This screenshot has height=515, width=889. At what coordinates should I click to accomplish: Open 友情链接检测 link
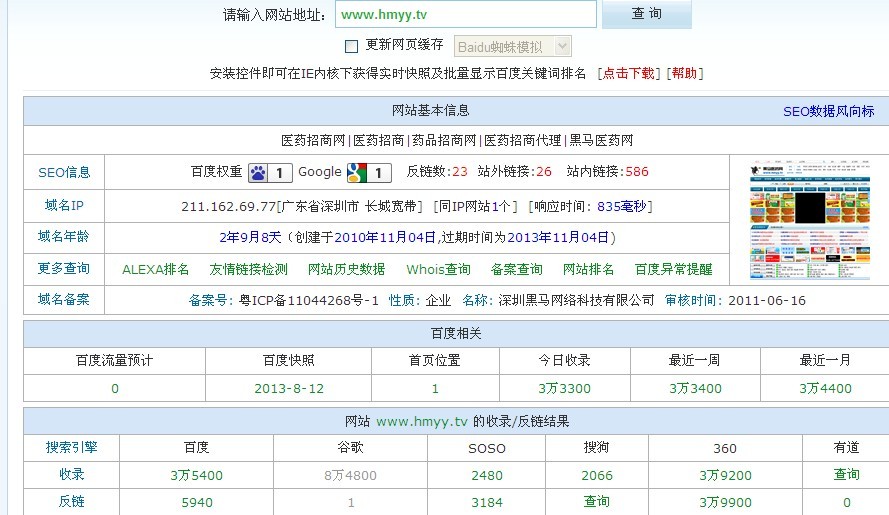(x=248, y=269)
